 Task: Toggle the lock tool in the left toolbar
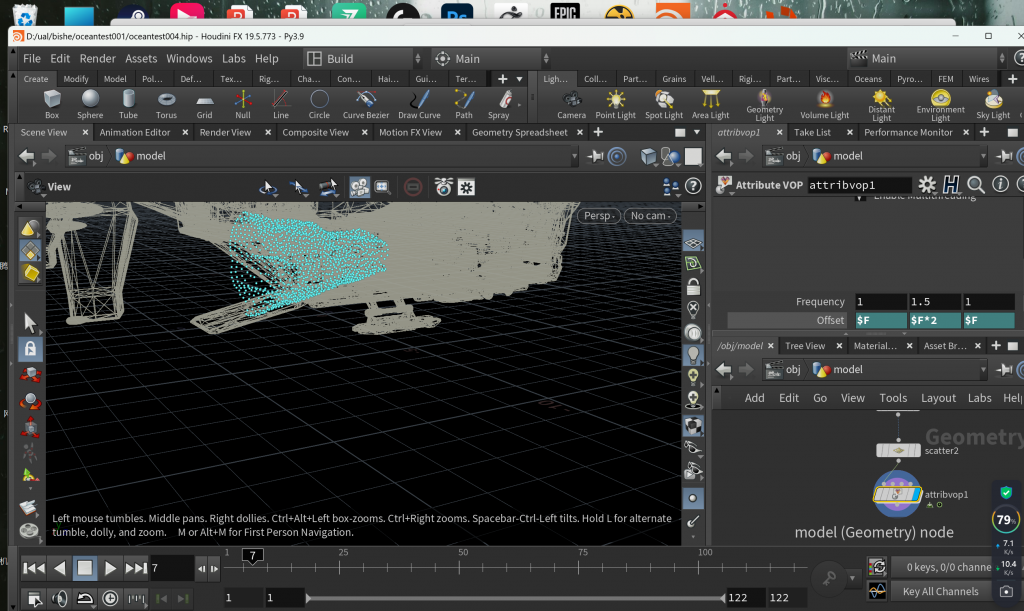[x=30, y=349]
